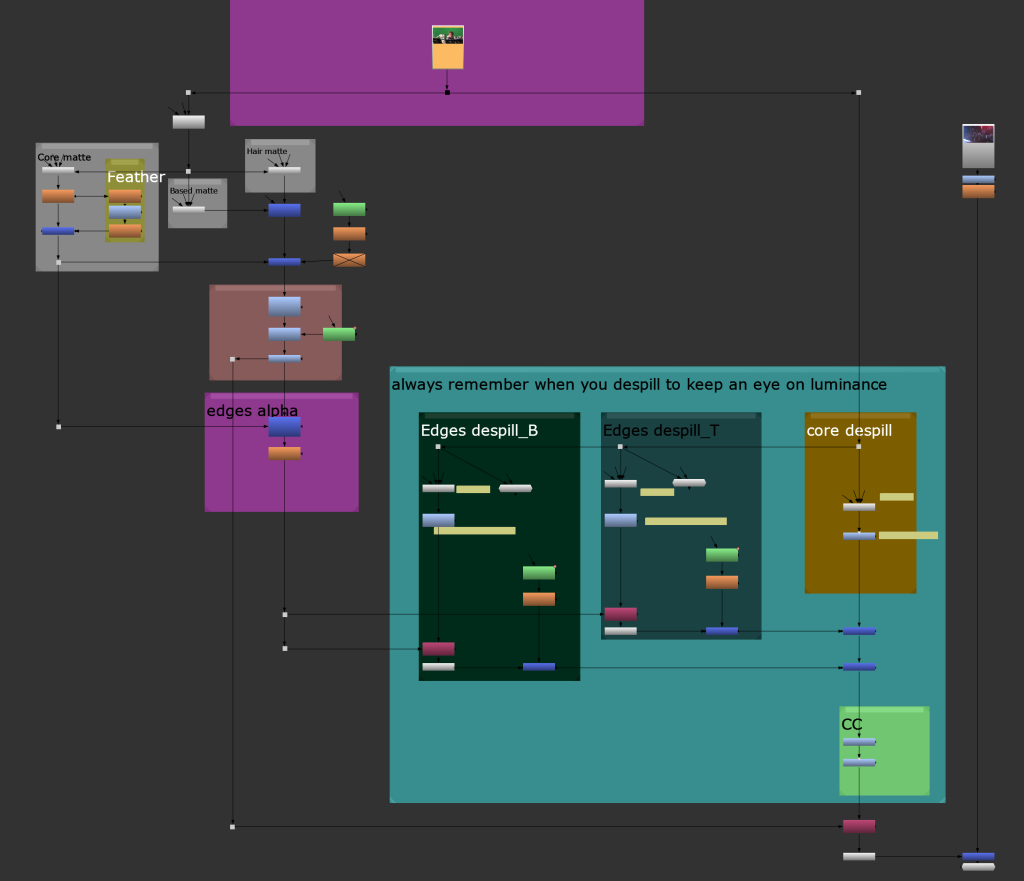
Task: Select the bottom node in the CC backdrop
Action: 859,763
